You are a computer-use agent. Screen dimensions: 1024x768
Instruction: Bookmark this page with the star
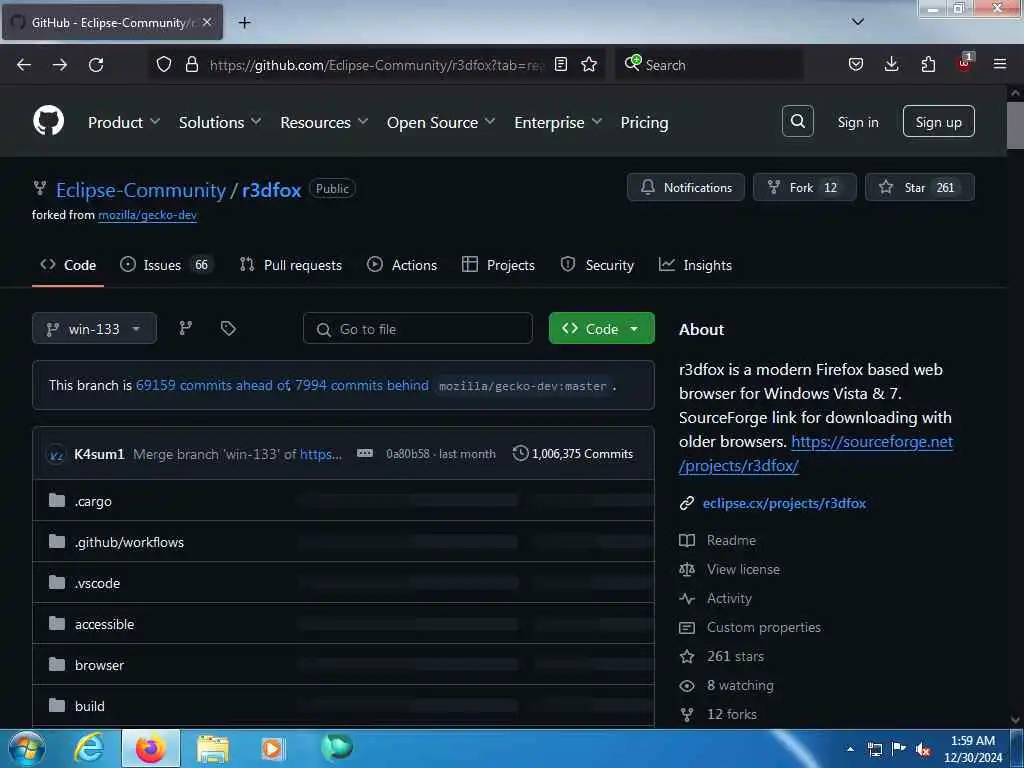[x=589, y=64]
